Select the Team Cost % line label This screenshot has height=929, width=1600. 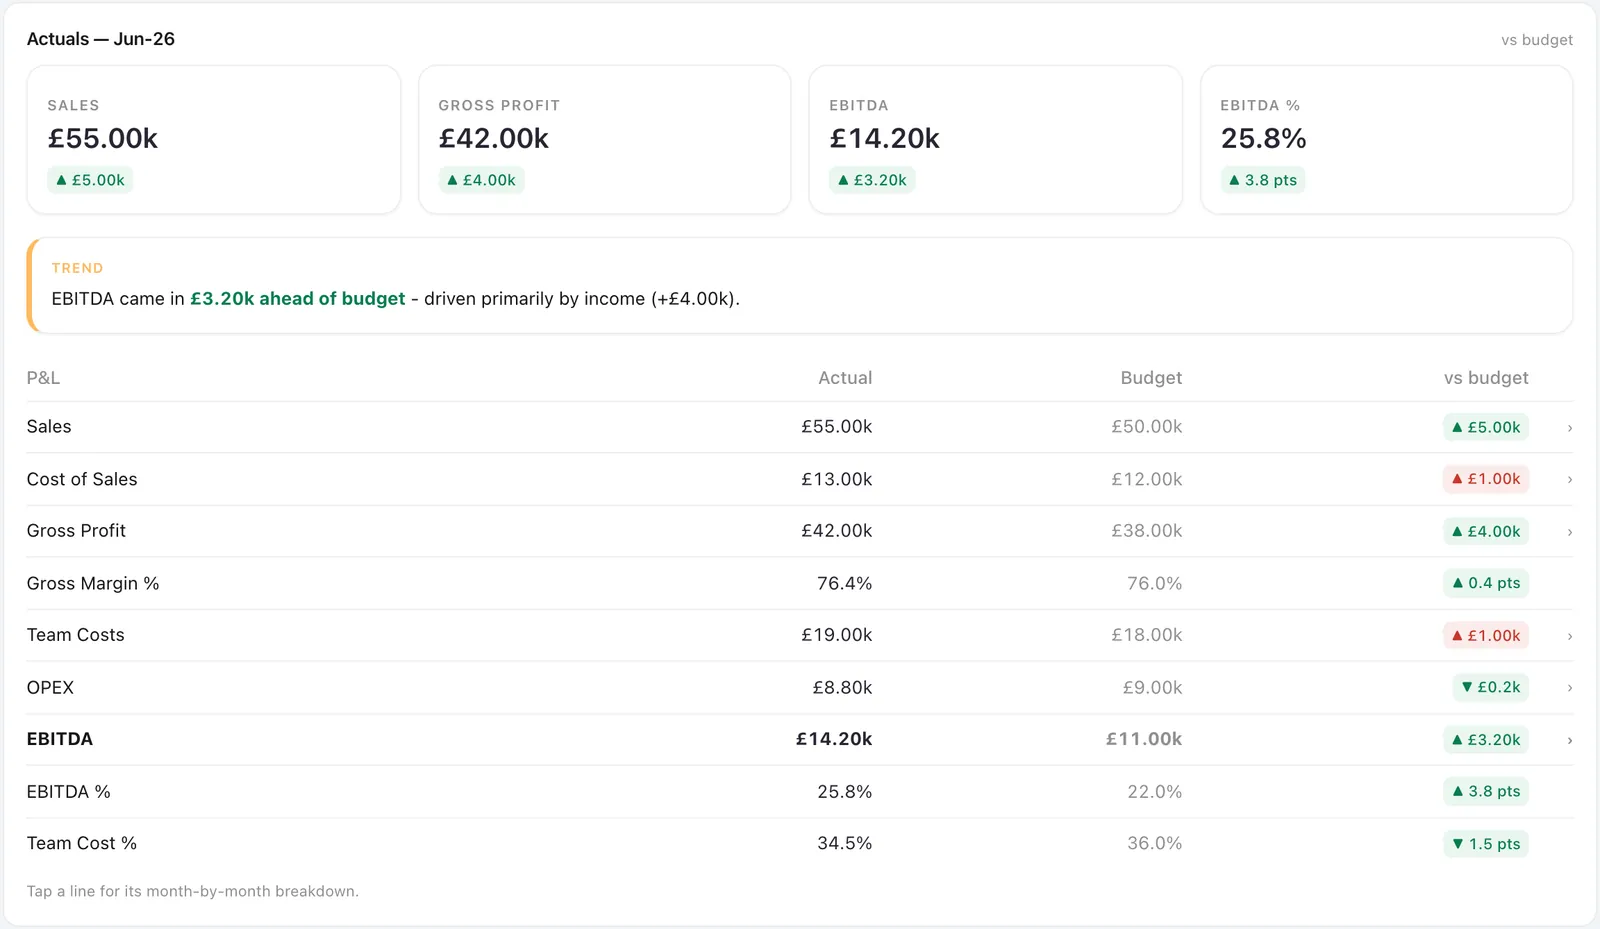pos(82,843)
